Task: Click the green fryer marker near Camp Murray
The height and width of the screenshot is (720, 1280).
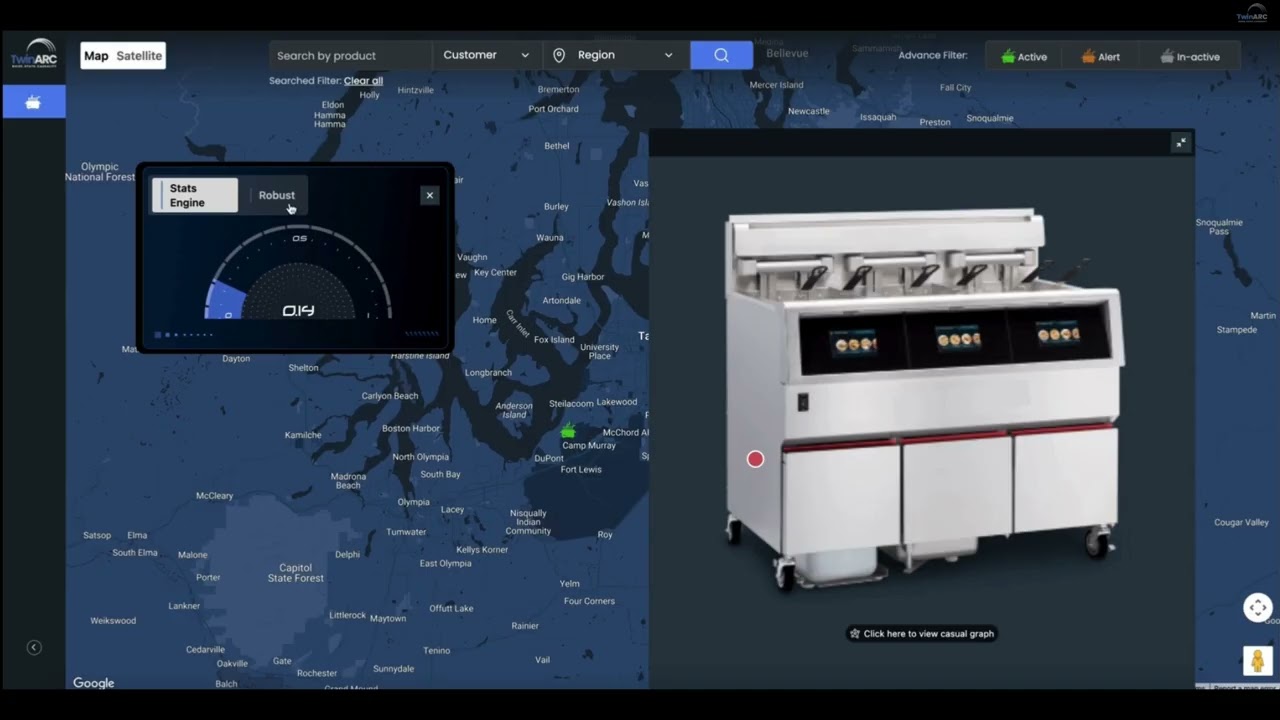Action: (x=568, y=431)
